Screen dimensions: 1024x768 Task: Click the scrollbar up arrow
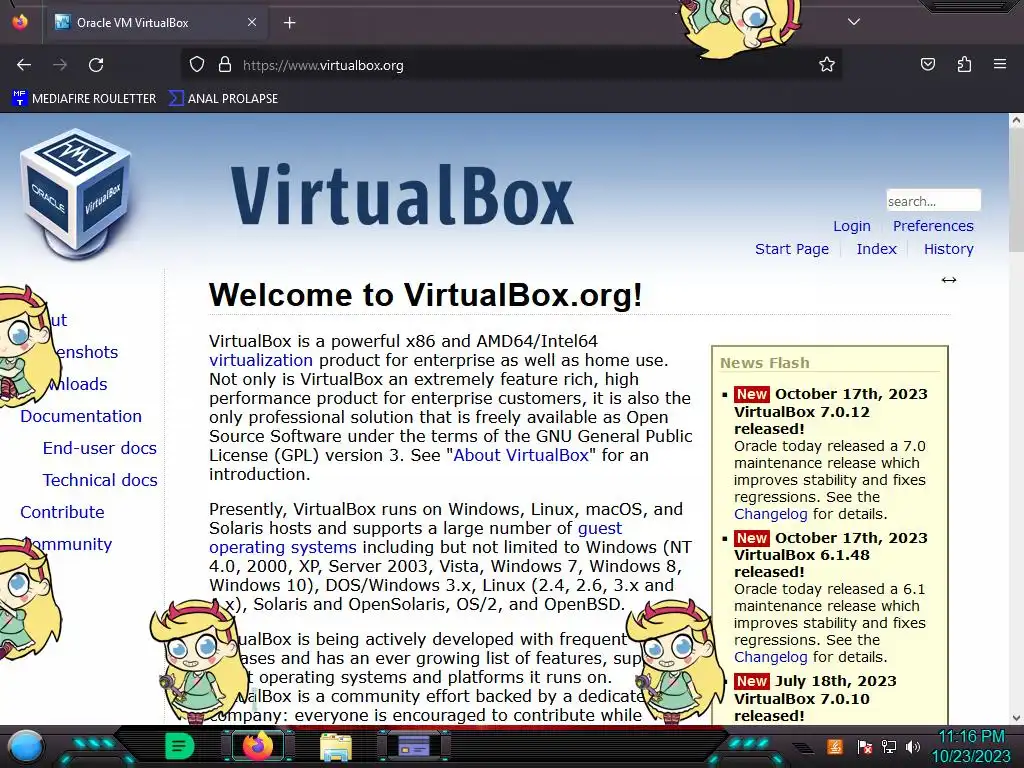[x=1016, y=120]
